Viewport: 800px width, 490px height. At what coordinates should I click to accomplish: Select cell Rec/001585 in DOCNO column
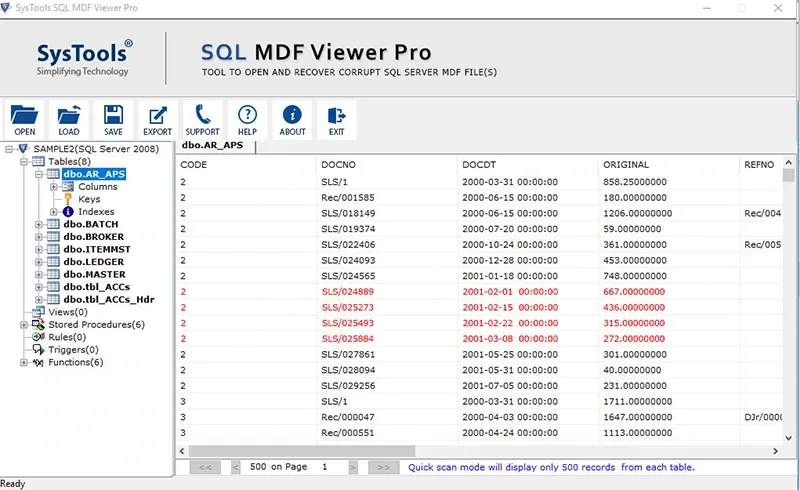click(x=347, y=198)
